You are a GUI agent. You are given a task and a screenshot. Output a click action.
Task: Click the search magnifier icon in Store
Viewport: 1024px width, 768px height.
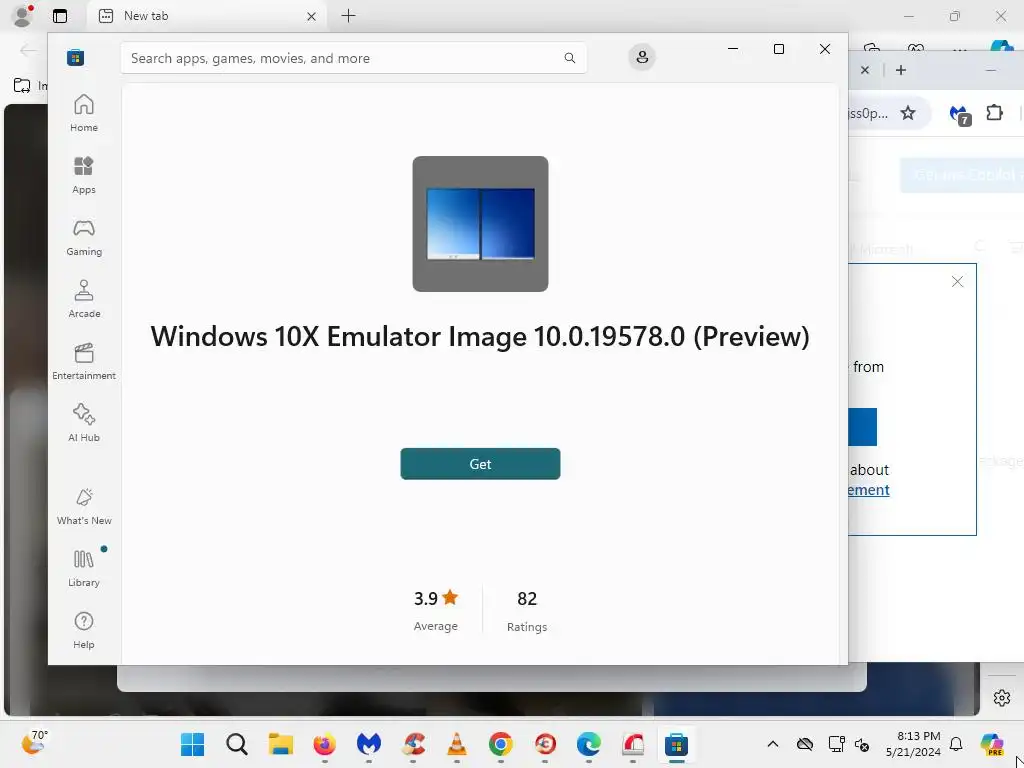point(569,58)
